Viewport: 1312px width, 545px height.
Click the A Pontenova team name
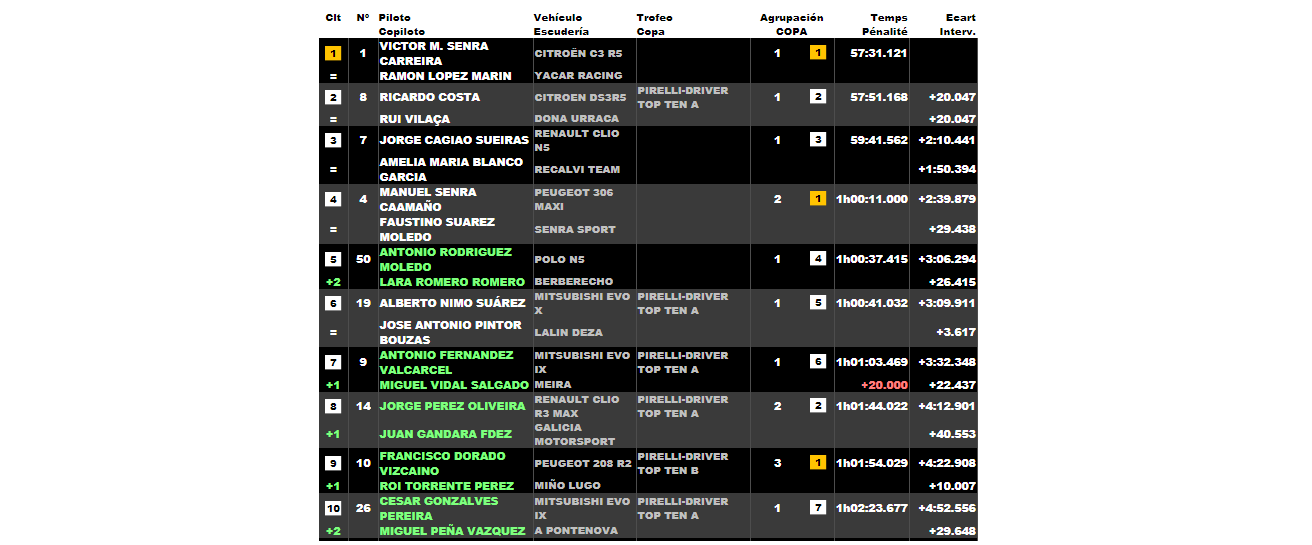click(576, 531)
